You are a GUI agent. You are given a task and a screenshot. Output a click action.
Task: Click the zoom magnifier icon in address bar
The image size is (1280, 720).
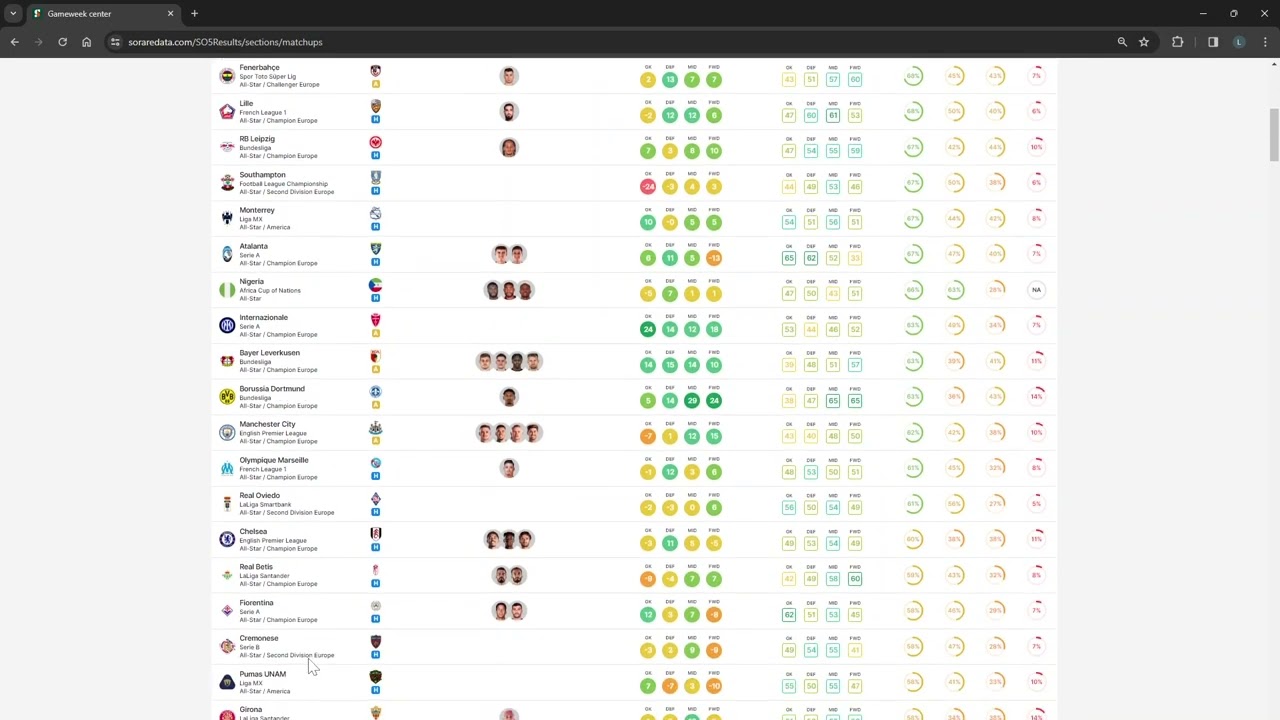tap(1122, 42)
